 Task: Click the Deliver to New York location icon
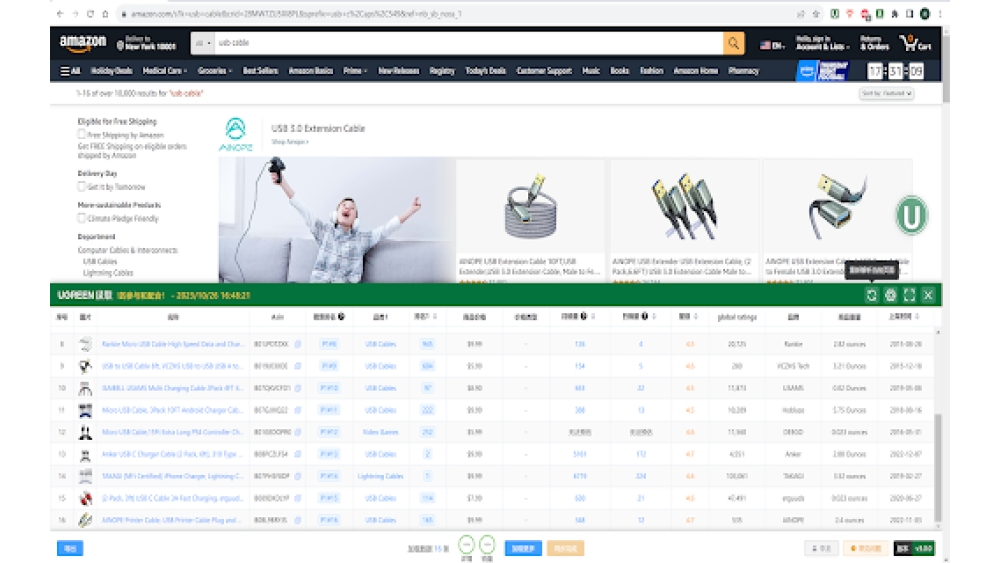[120, 45]
